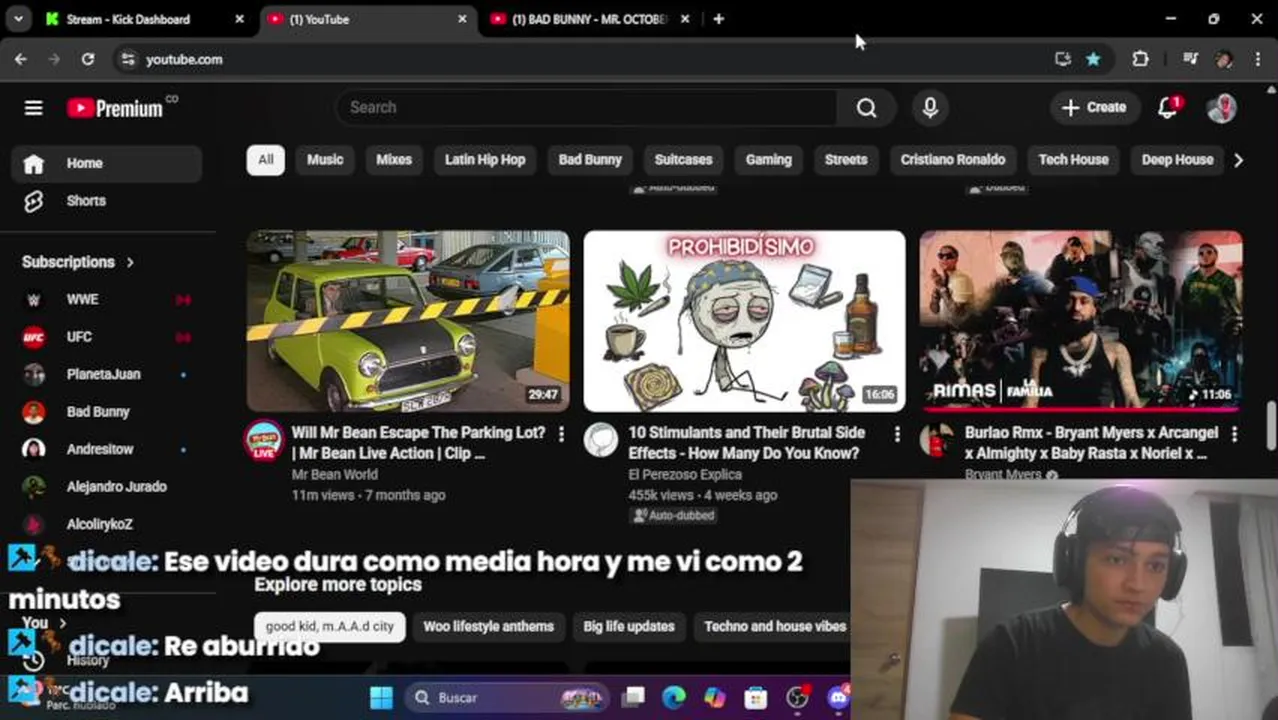Select the Tech House chip
Viewport: 1278px width, 720px height.
click(x=1073, y=160)
